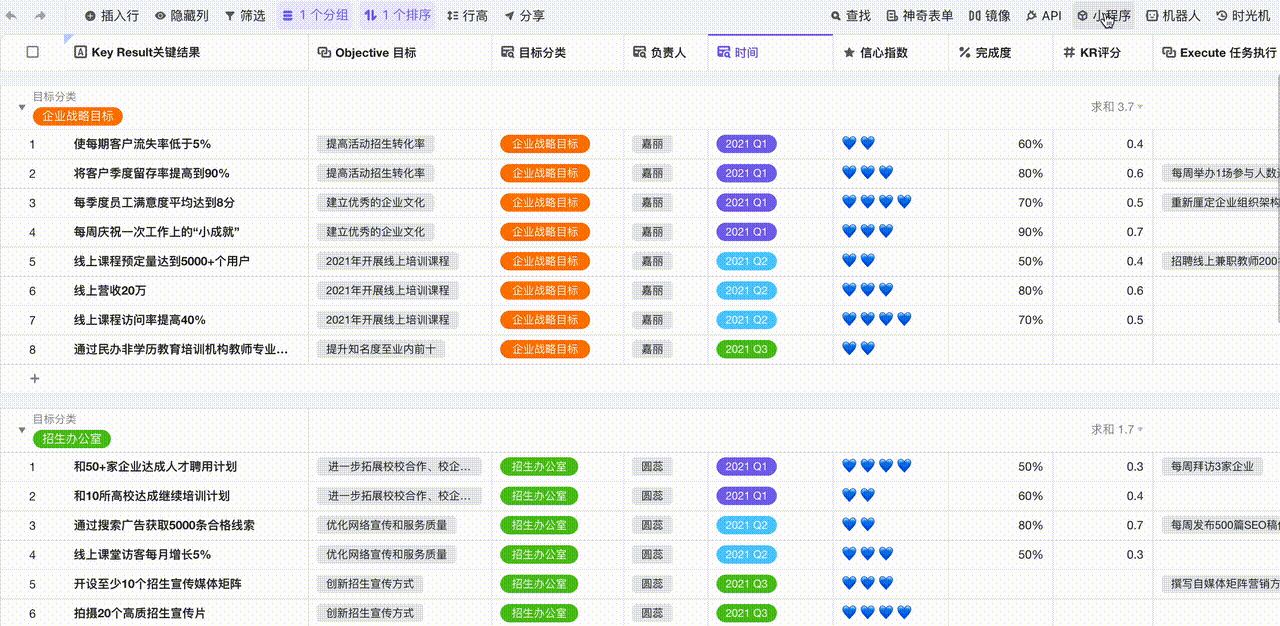Image resolution: width=1280 pixels, height=626 pixels.
Task: Collapse the 企业战略目标 group
Action: 22,107
